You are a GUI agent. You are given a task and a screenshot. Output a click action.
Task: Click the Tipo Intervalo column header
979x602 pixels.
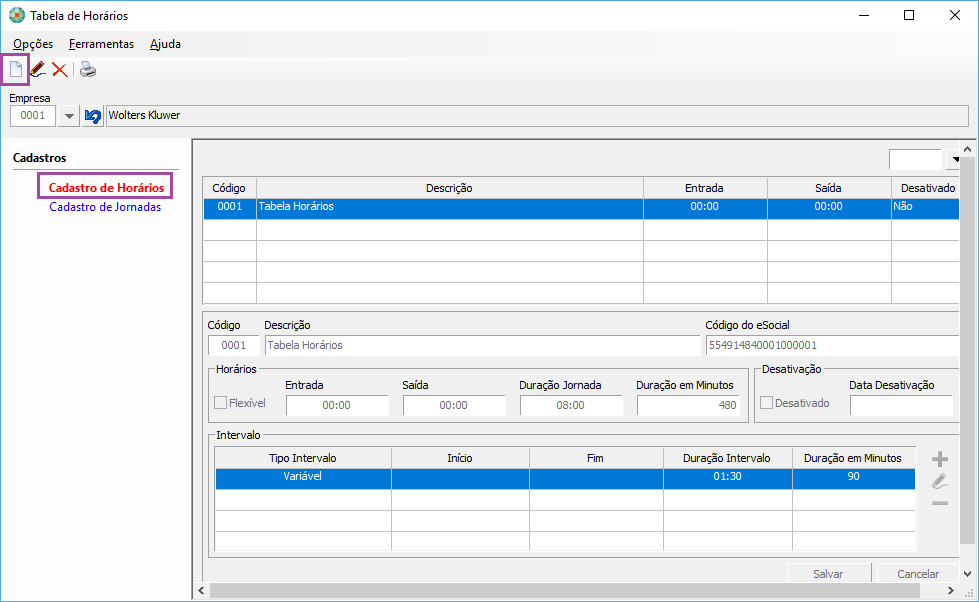[303, 458]
